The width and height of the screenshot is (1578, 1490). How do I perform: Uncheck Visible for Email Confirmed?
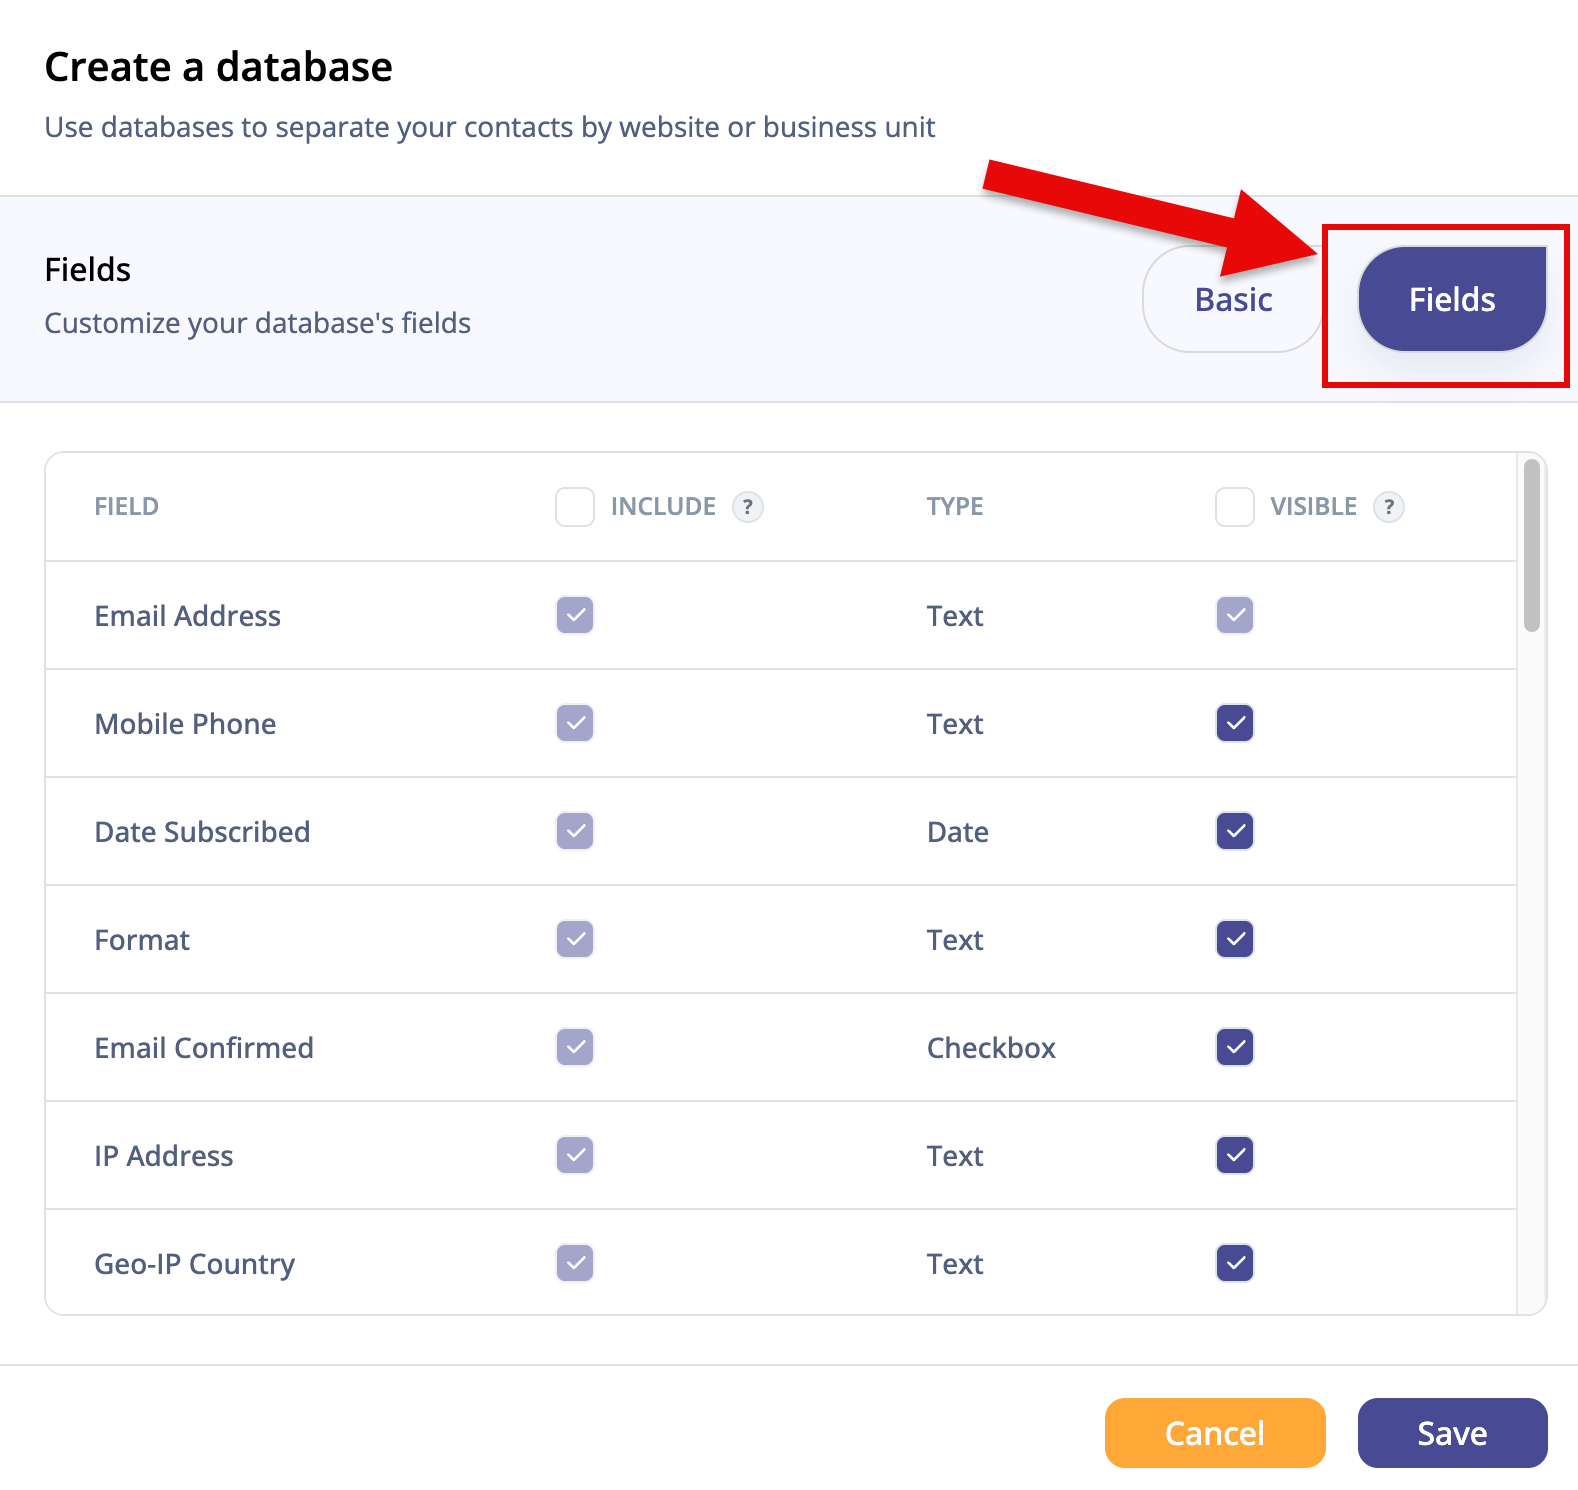(x=1235, y=1047)
